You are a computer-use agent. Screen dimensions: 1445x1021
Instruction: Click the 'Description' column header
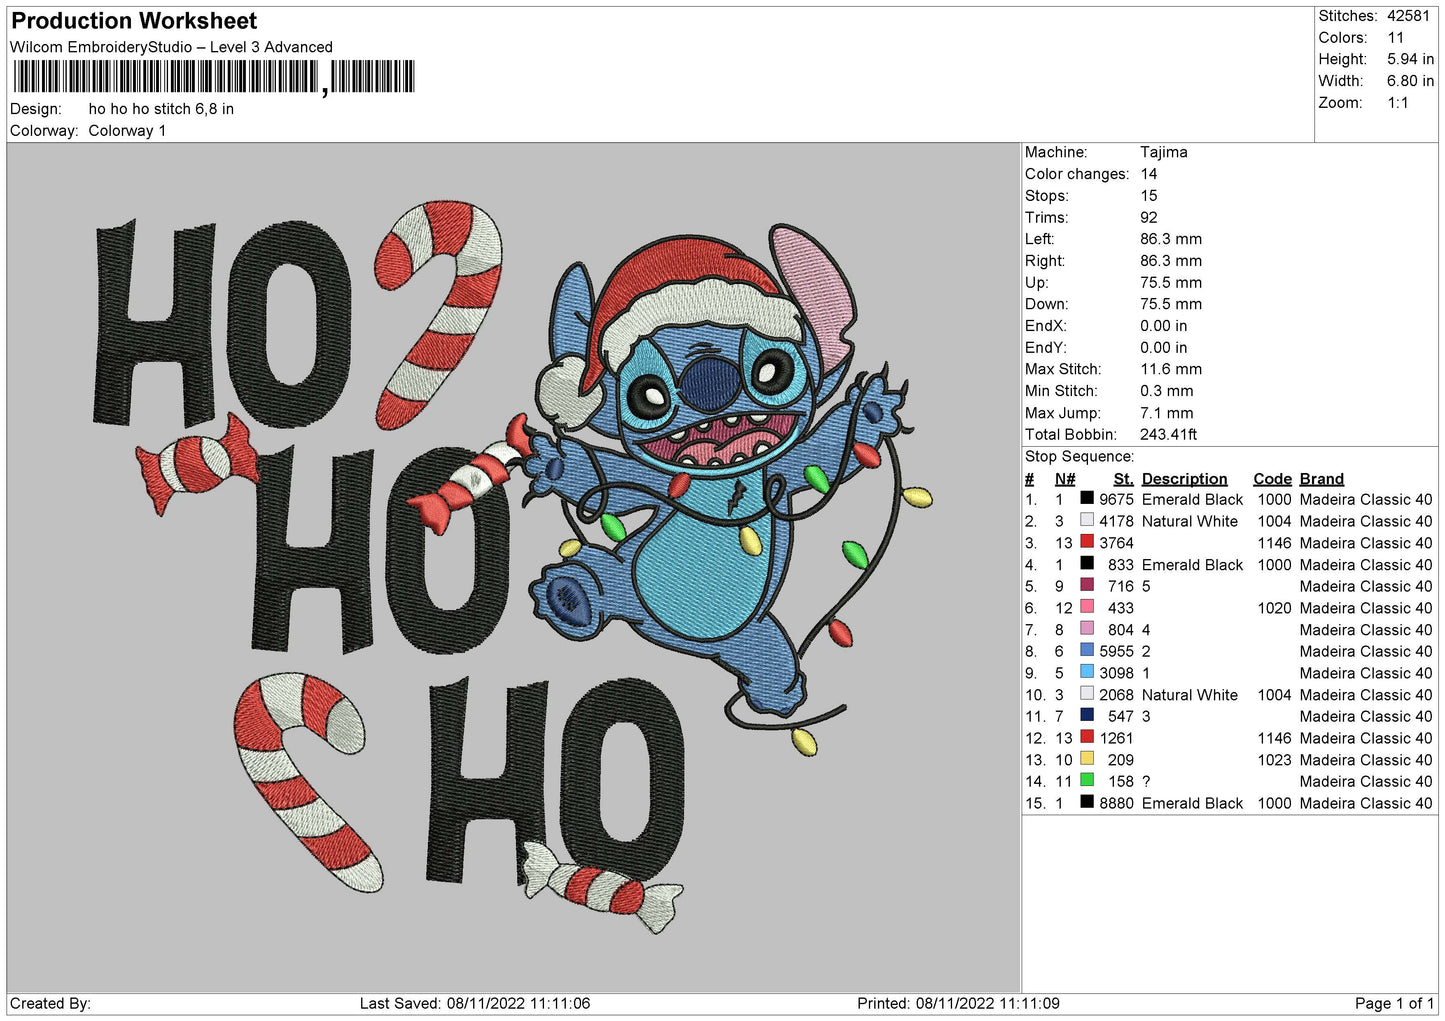tap(1184, 479)
